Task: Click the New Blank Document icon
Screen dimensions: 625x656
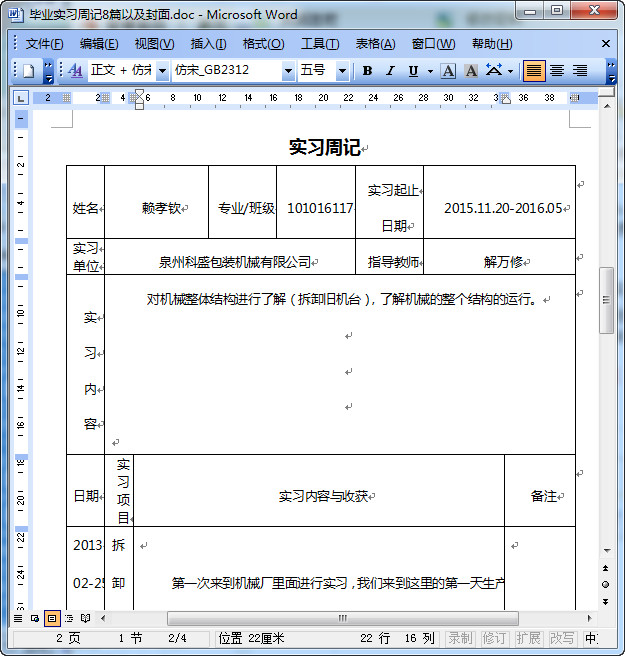Action: click(28, 71)
